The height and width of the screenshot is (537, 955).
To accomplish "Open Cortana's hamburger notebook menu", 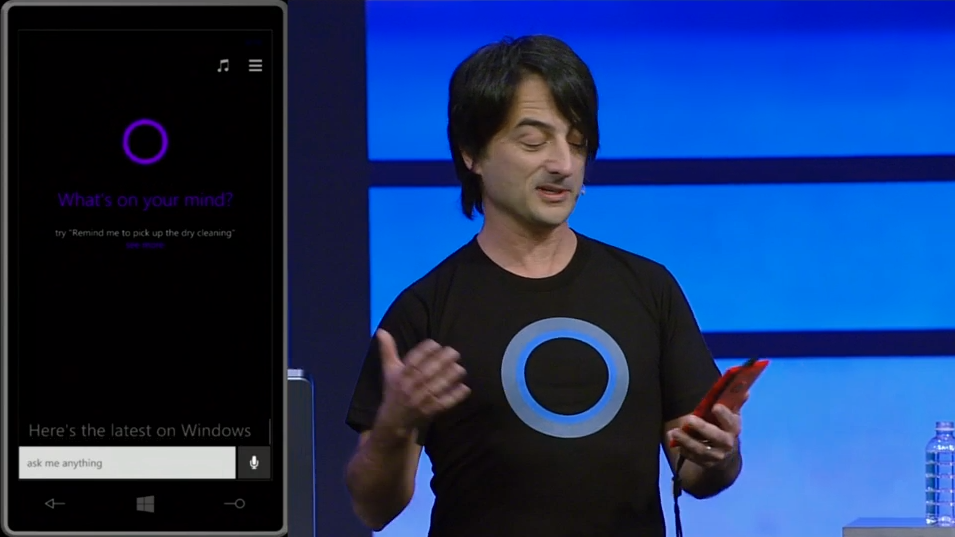I will click(x=255, y=65).
